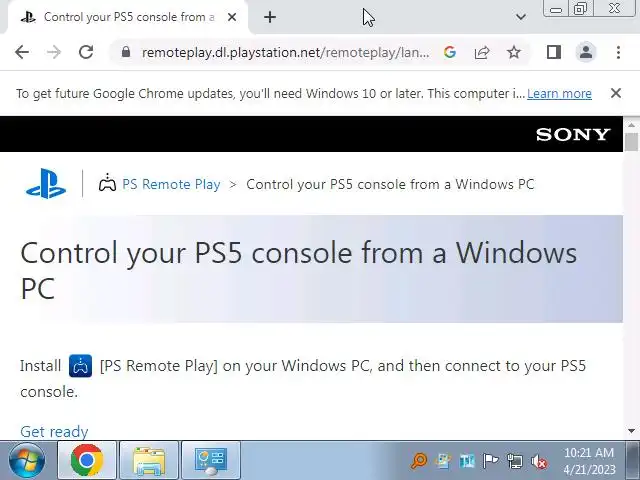Click the address bar URL

point(285,52)
